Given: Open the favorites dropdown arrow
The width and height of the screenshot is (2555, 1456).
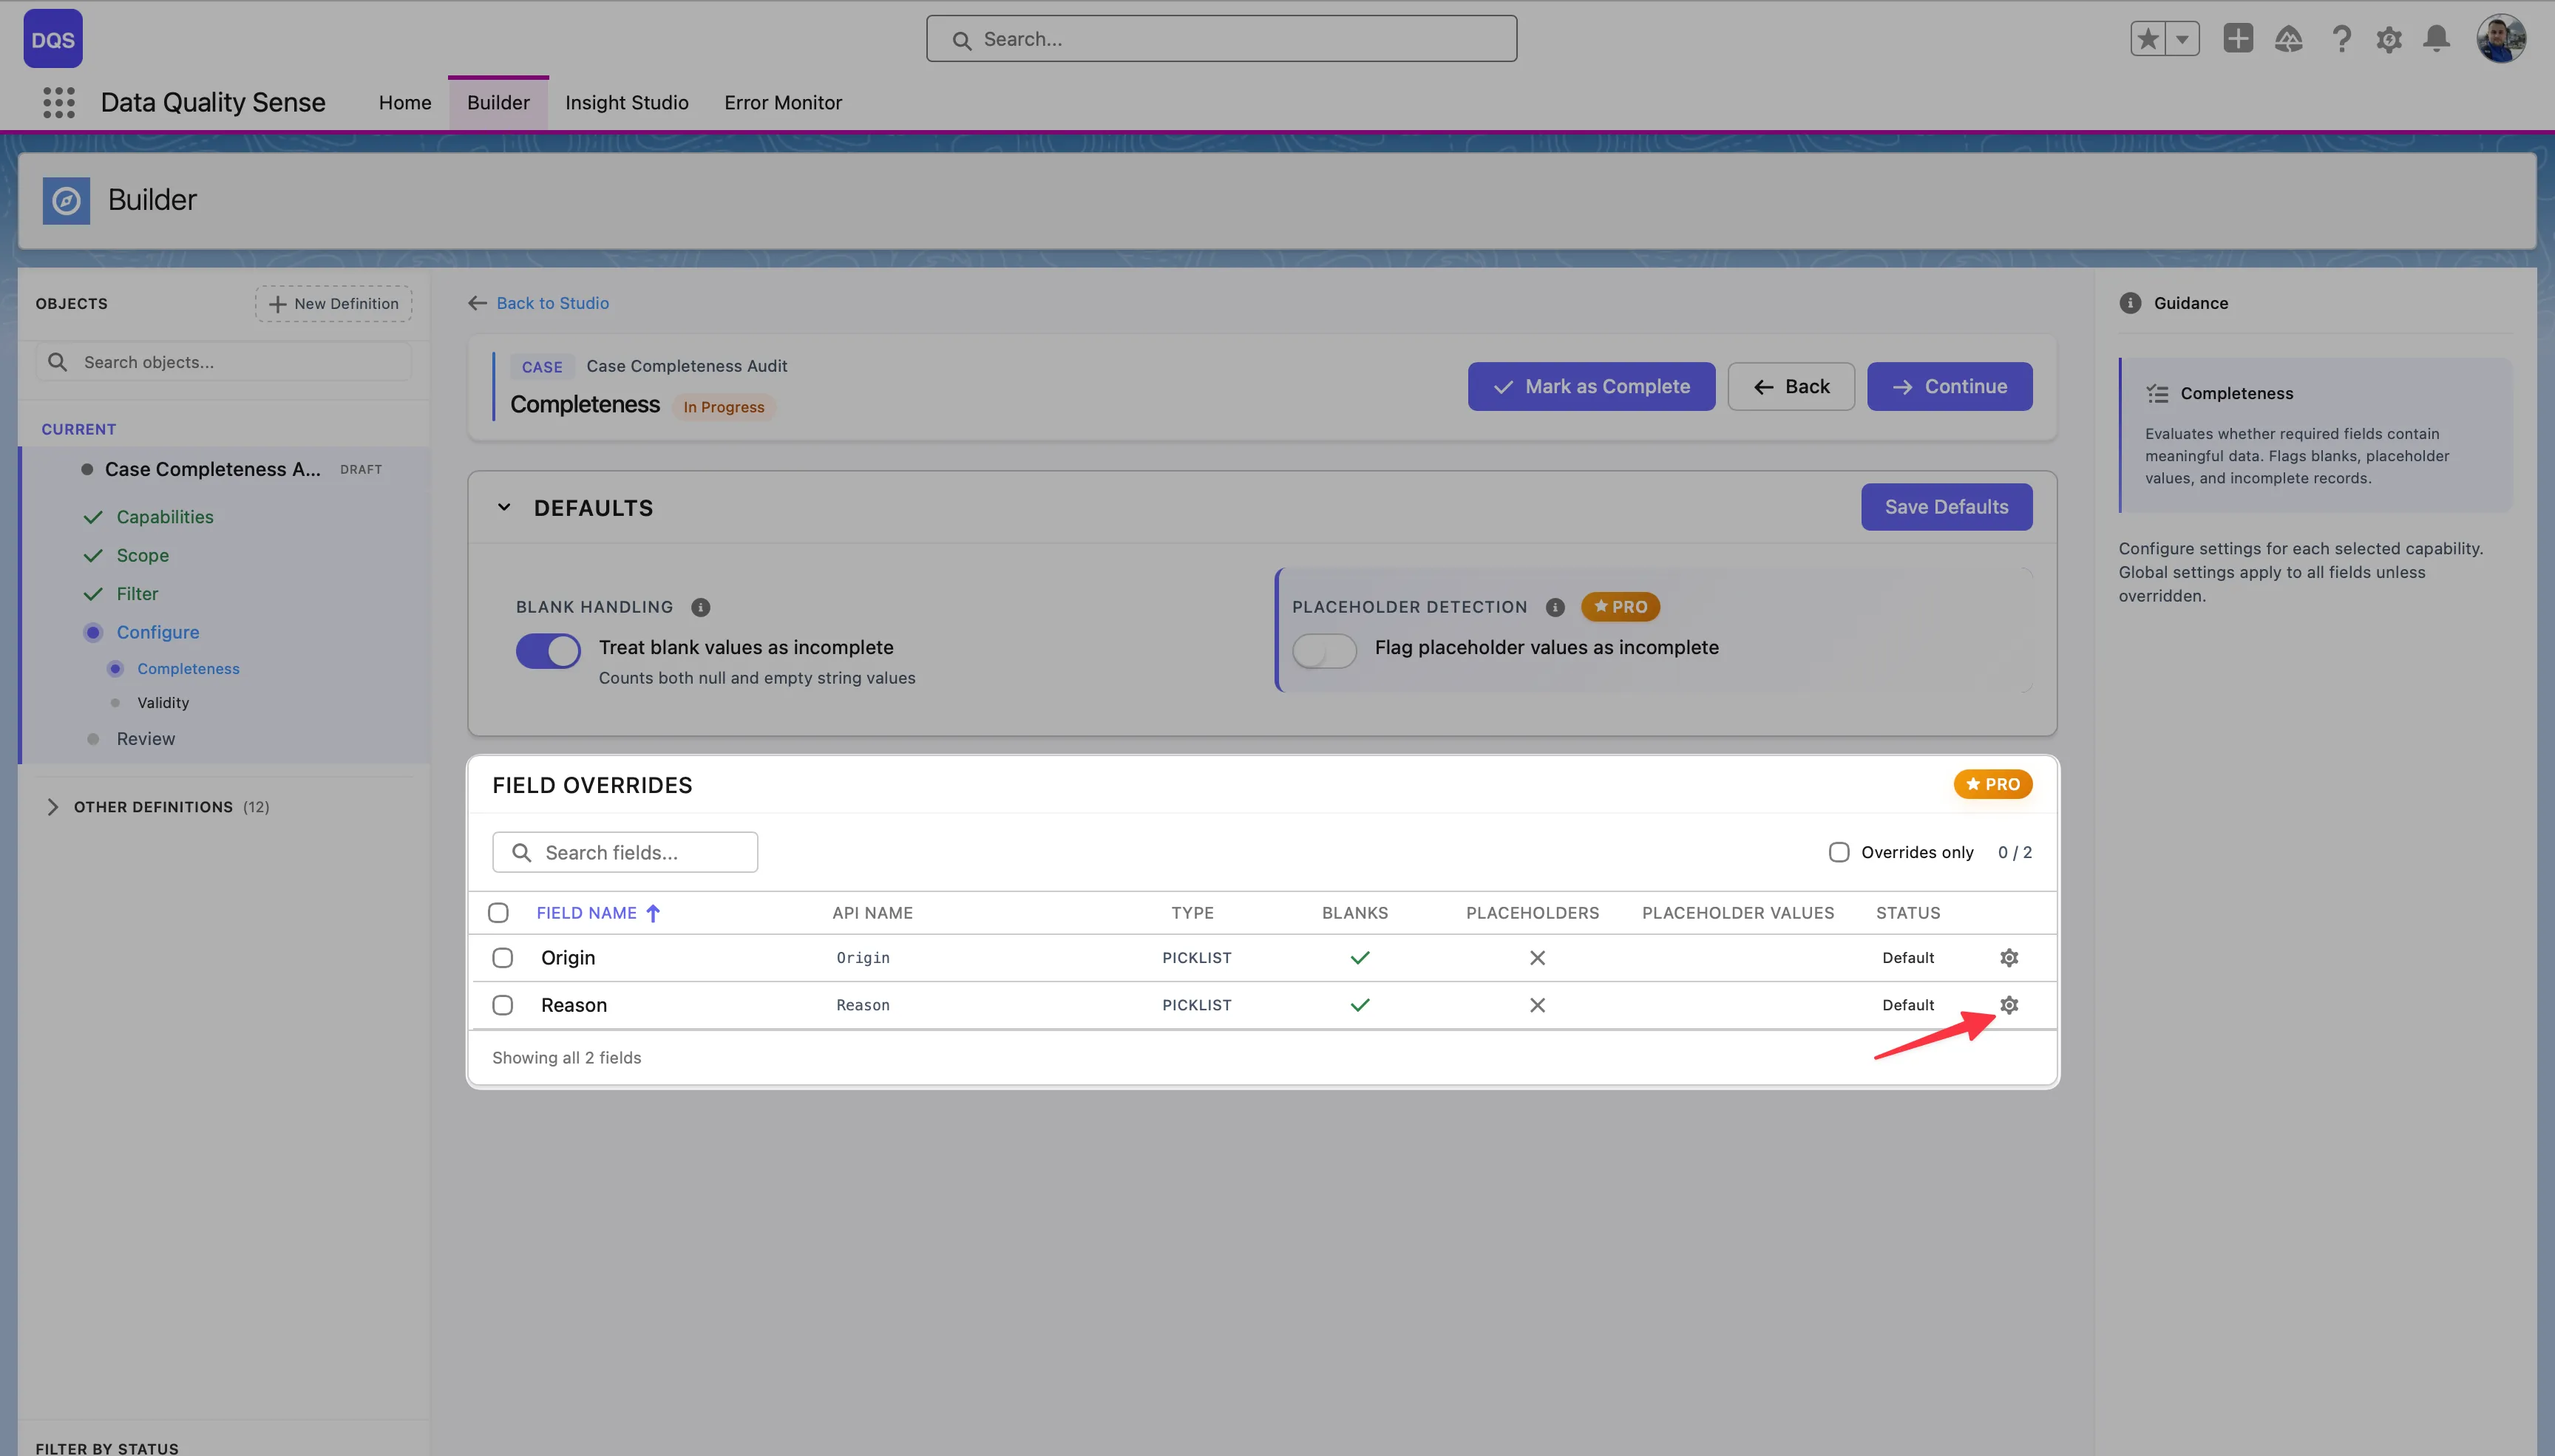Looking at the screenshot, I should point(2182,38).
